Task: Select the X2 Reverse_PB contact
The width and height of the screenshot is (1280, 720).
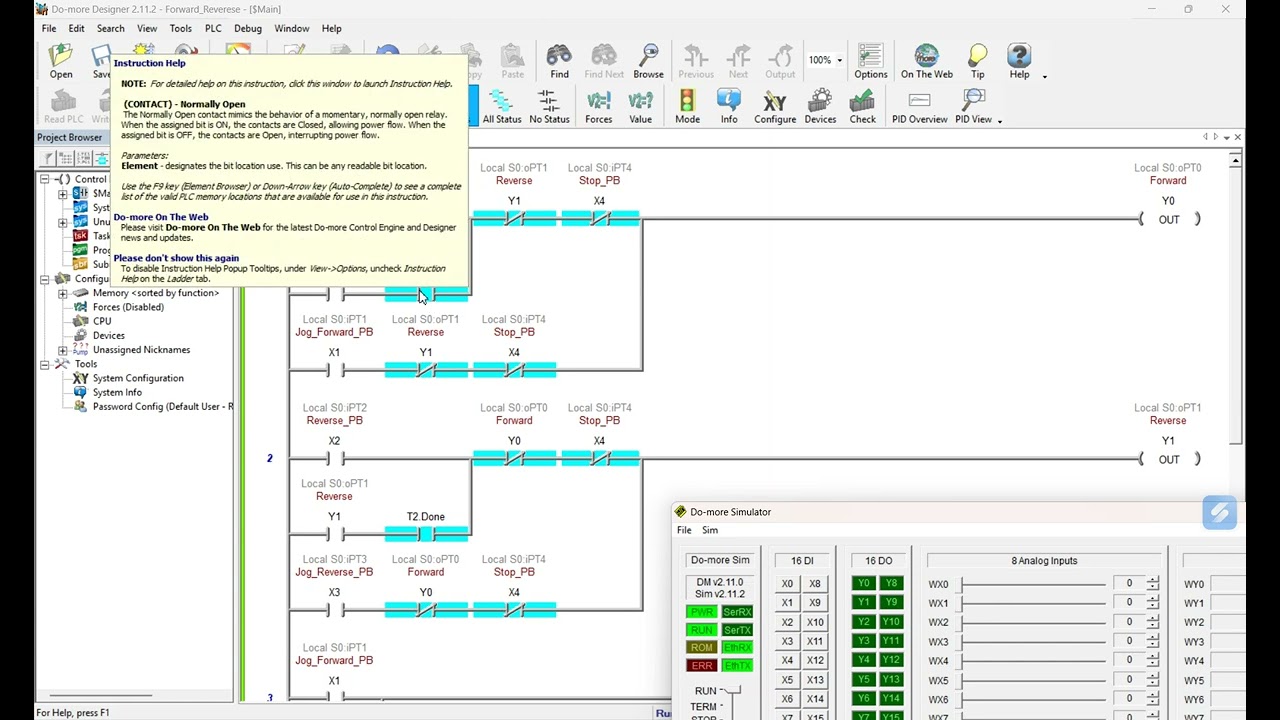Action: click(x=334, y=458)
